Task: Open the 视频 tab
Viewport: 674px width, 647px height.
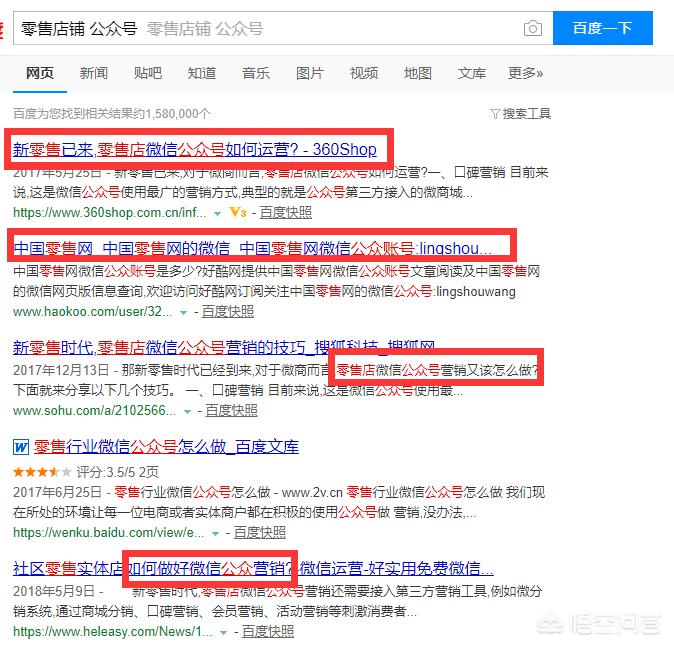Action: (364, 73)
